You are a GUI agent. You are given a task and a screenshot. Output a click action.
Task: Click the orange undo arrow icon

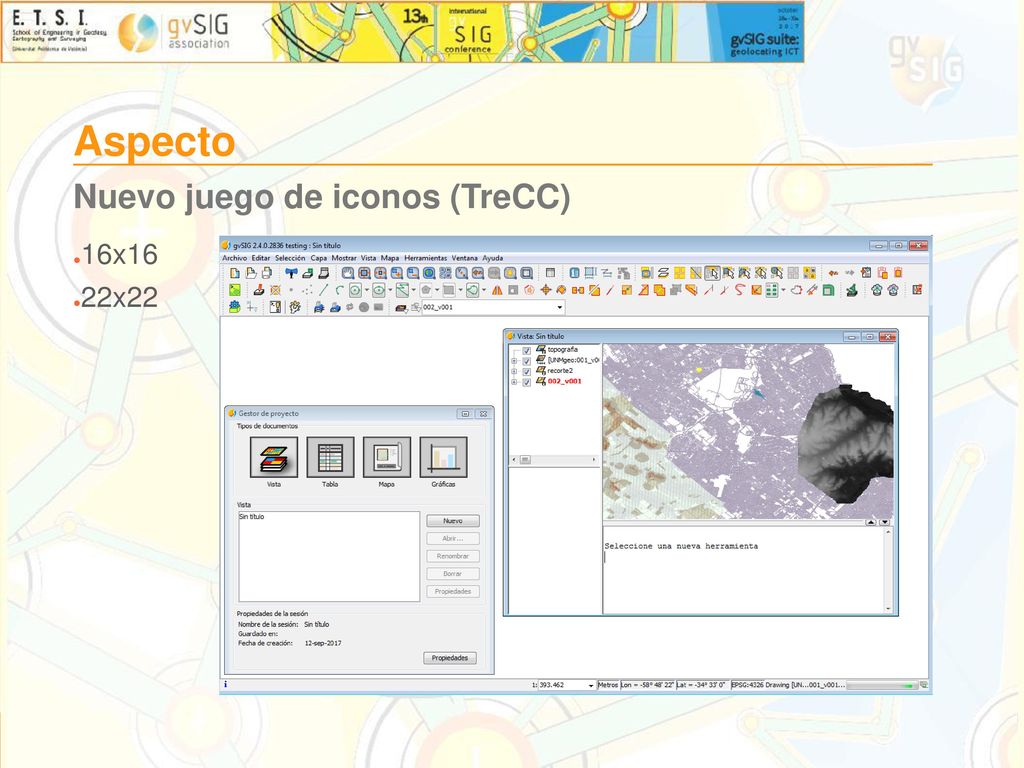click(833, 273)
